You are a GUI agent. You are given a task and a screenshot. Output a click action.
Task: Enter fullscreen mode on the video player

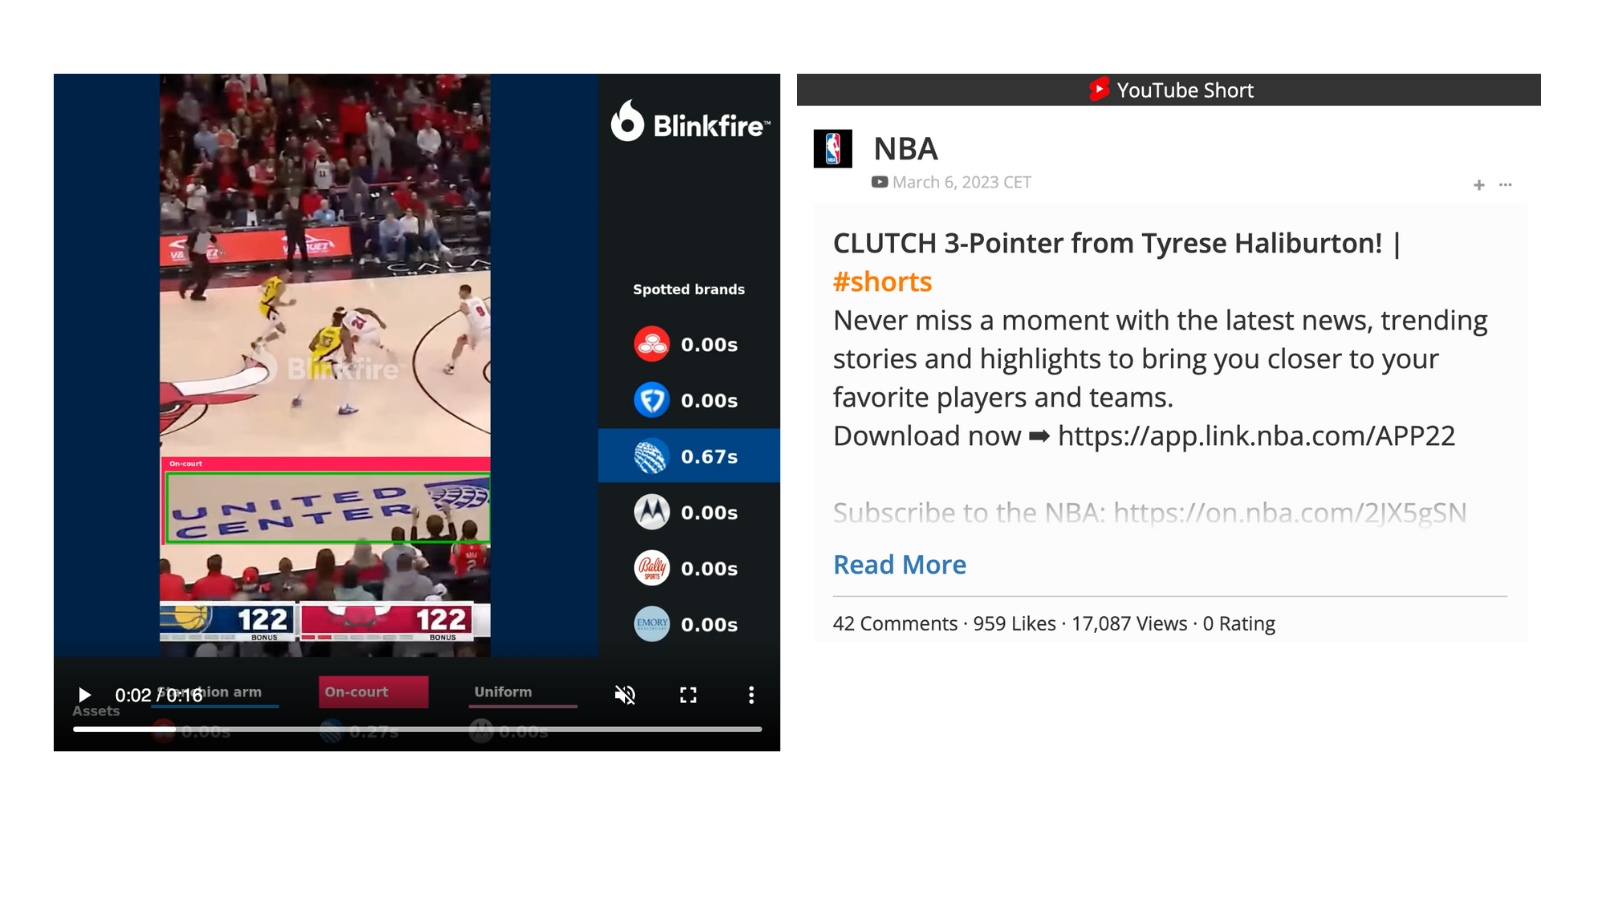688,694
